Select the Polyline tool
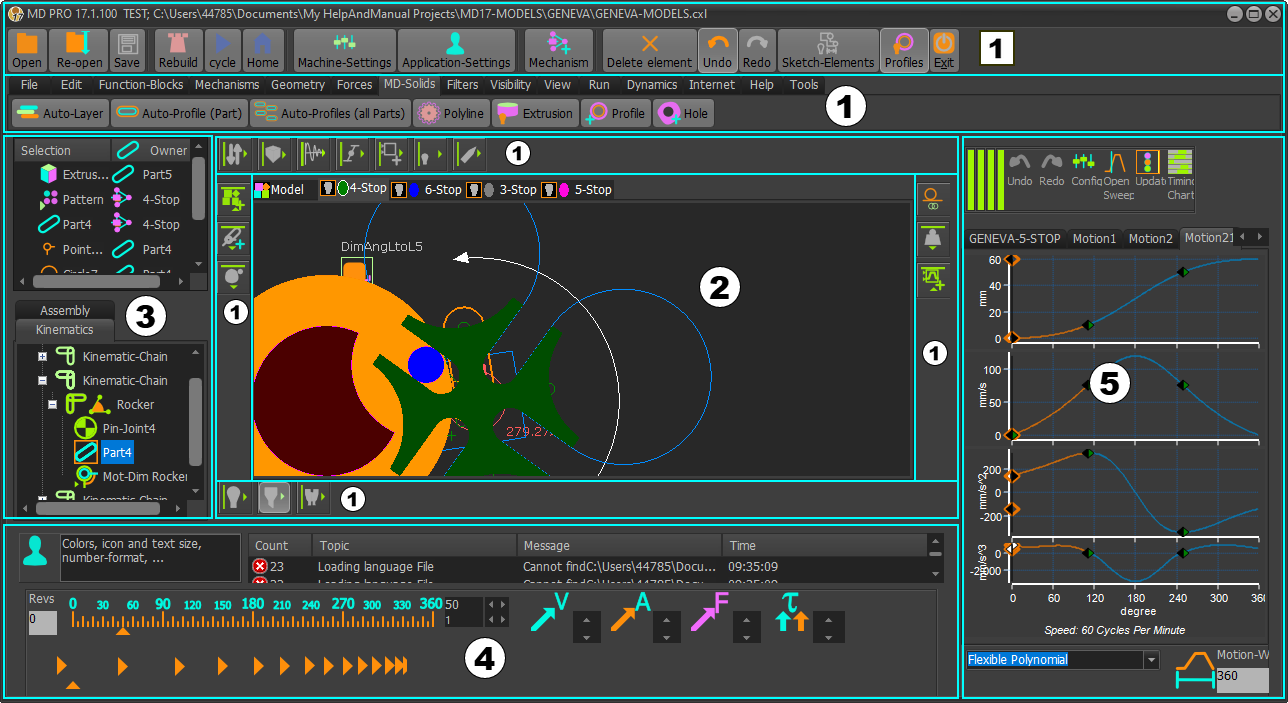This screenshot has height=703, width=1288. pyautogui.click(x=452, y=113)
